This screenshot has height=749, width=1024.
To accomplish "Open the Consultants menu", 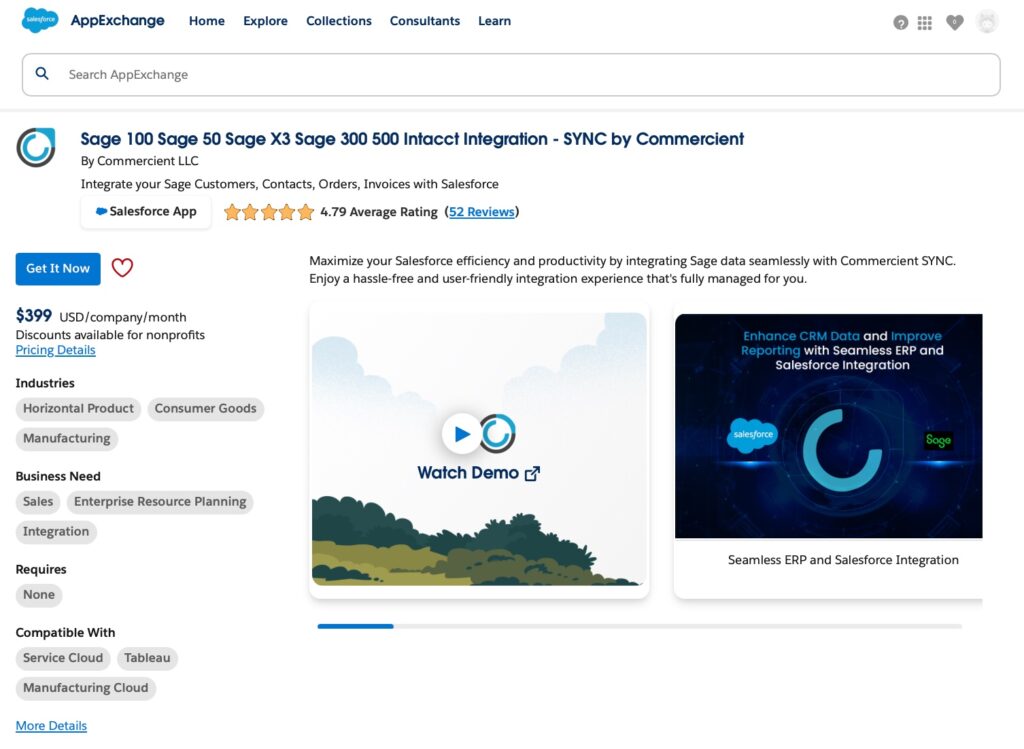I will 424,21.
